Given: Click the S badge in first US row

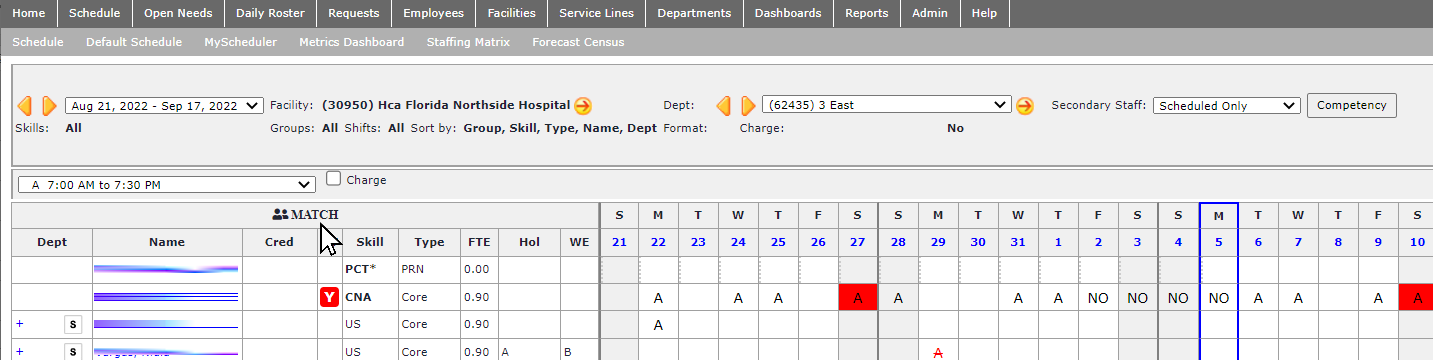Looking at the screenshot, I should (72, 324).
